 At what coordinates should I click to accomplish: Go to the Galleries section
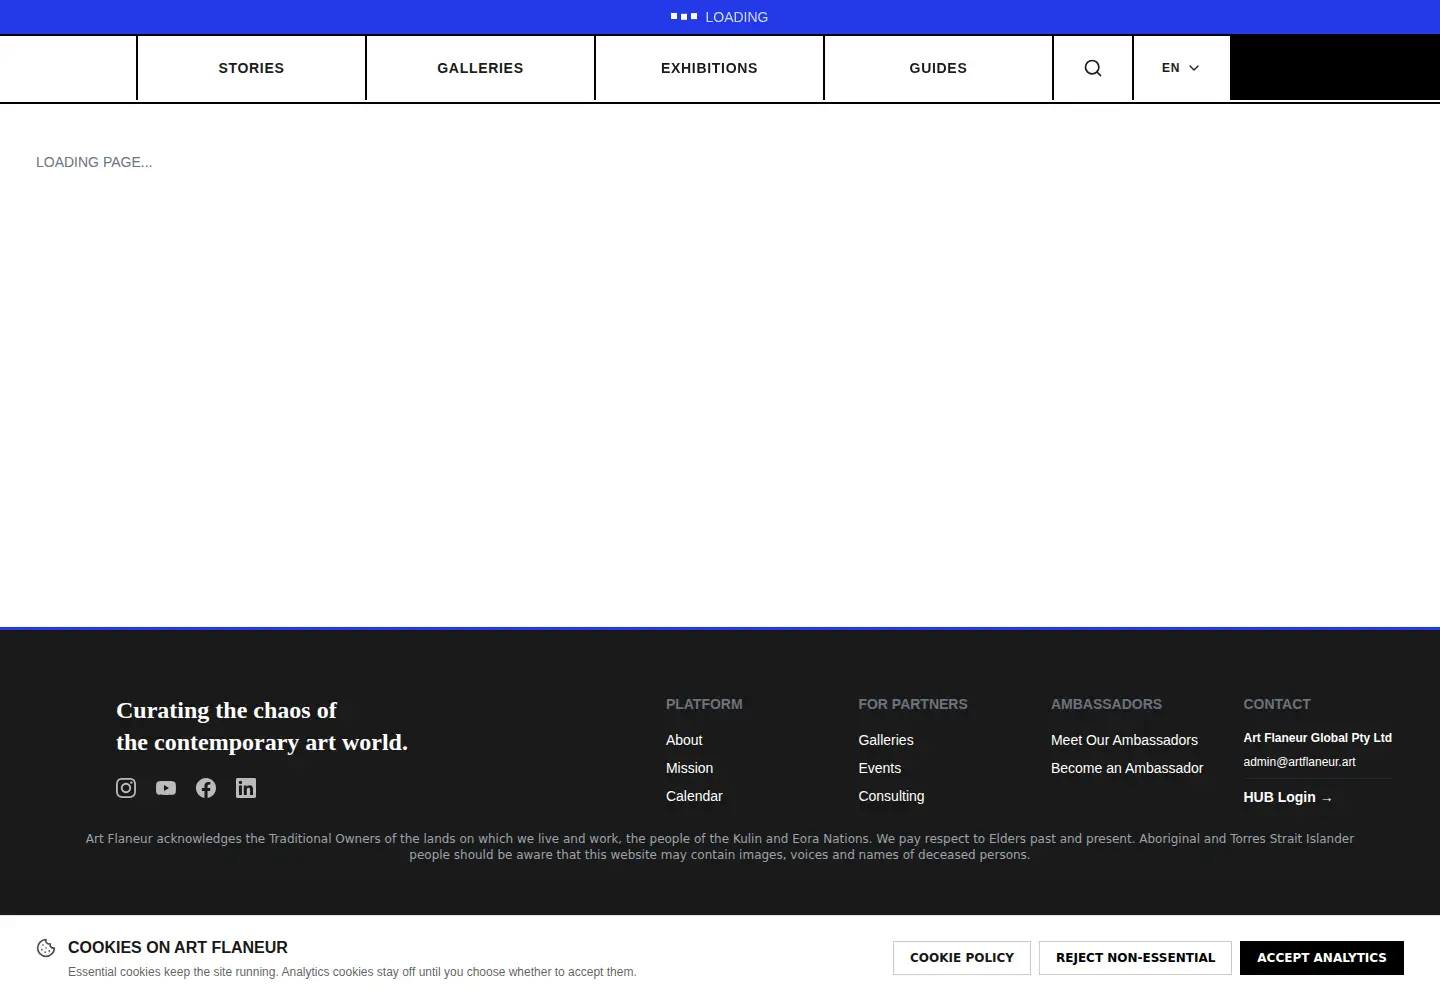(x=480, y=68)
